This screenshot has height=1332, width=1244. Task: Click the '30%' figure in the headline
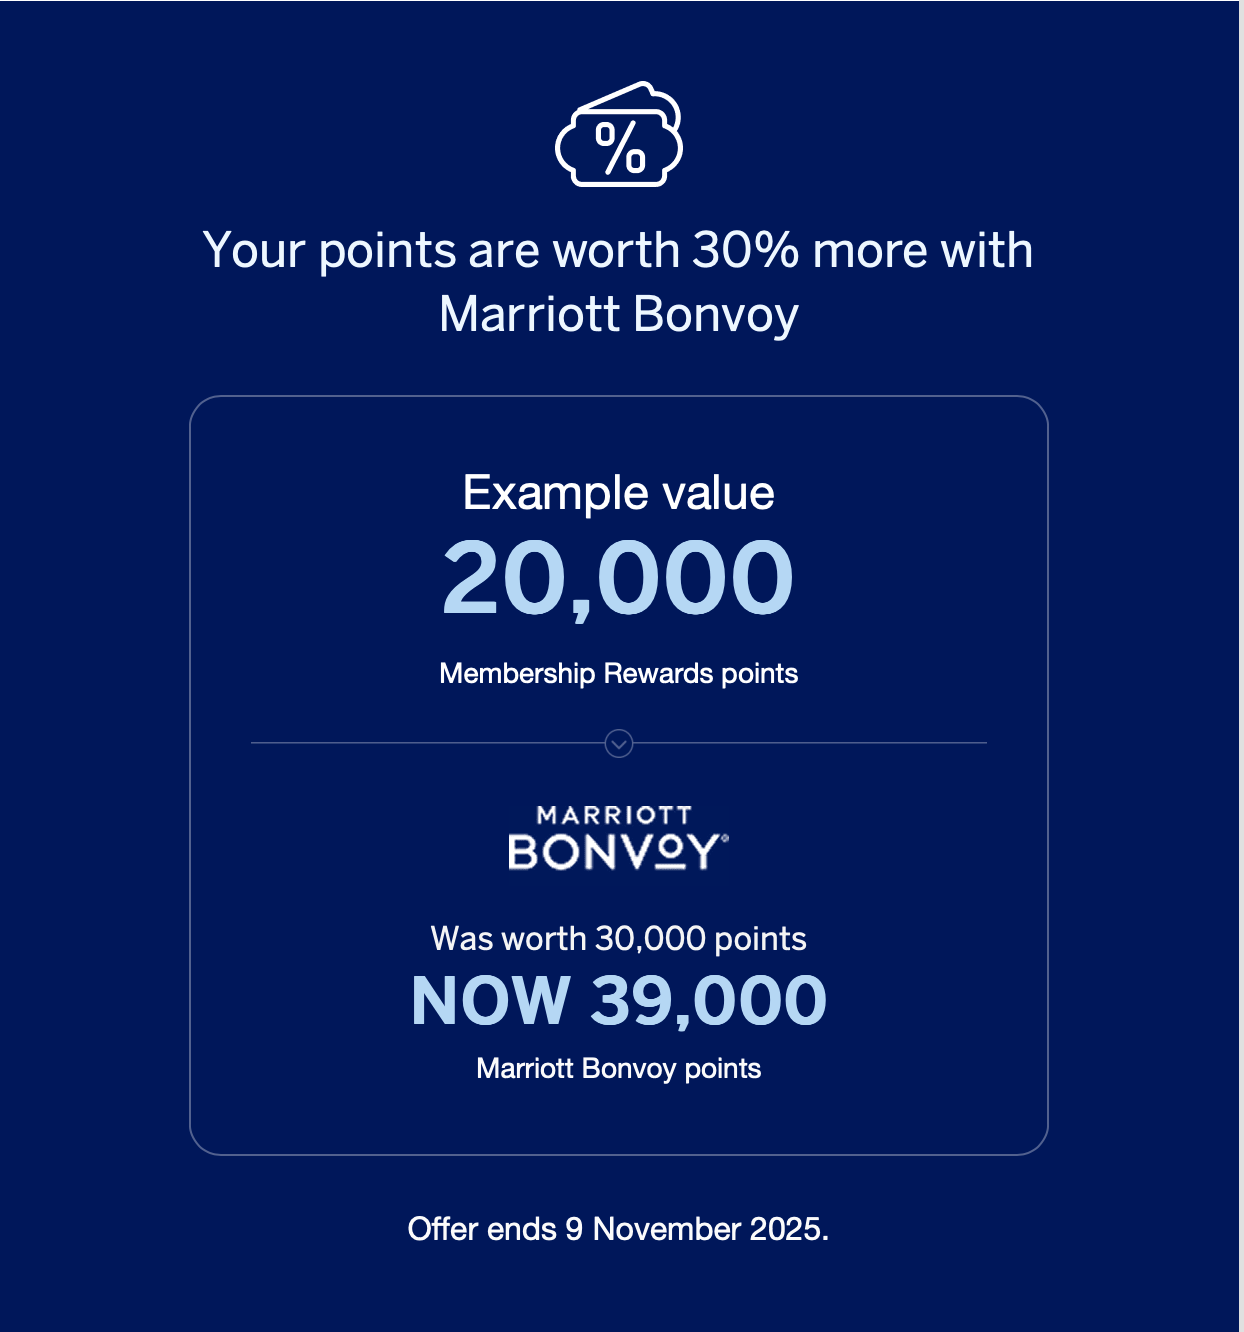pos(746,250)
